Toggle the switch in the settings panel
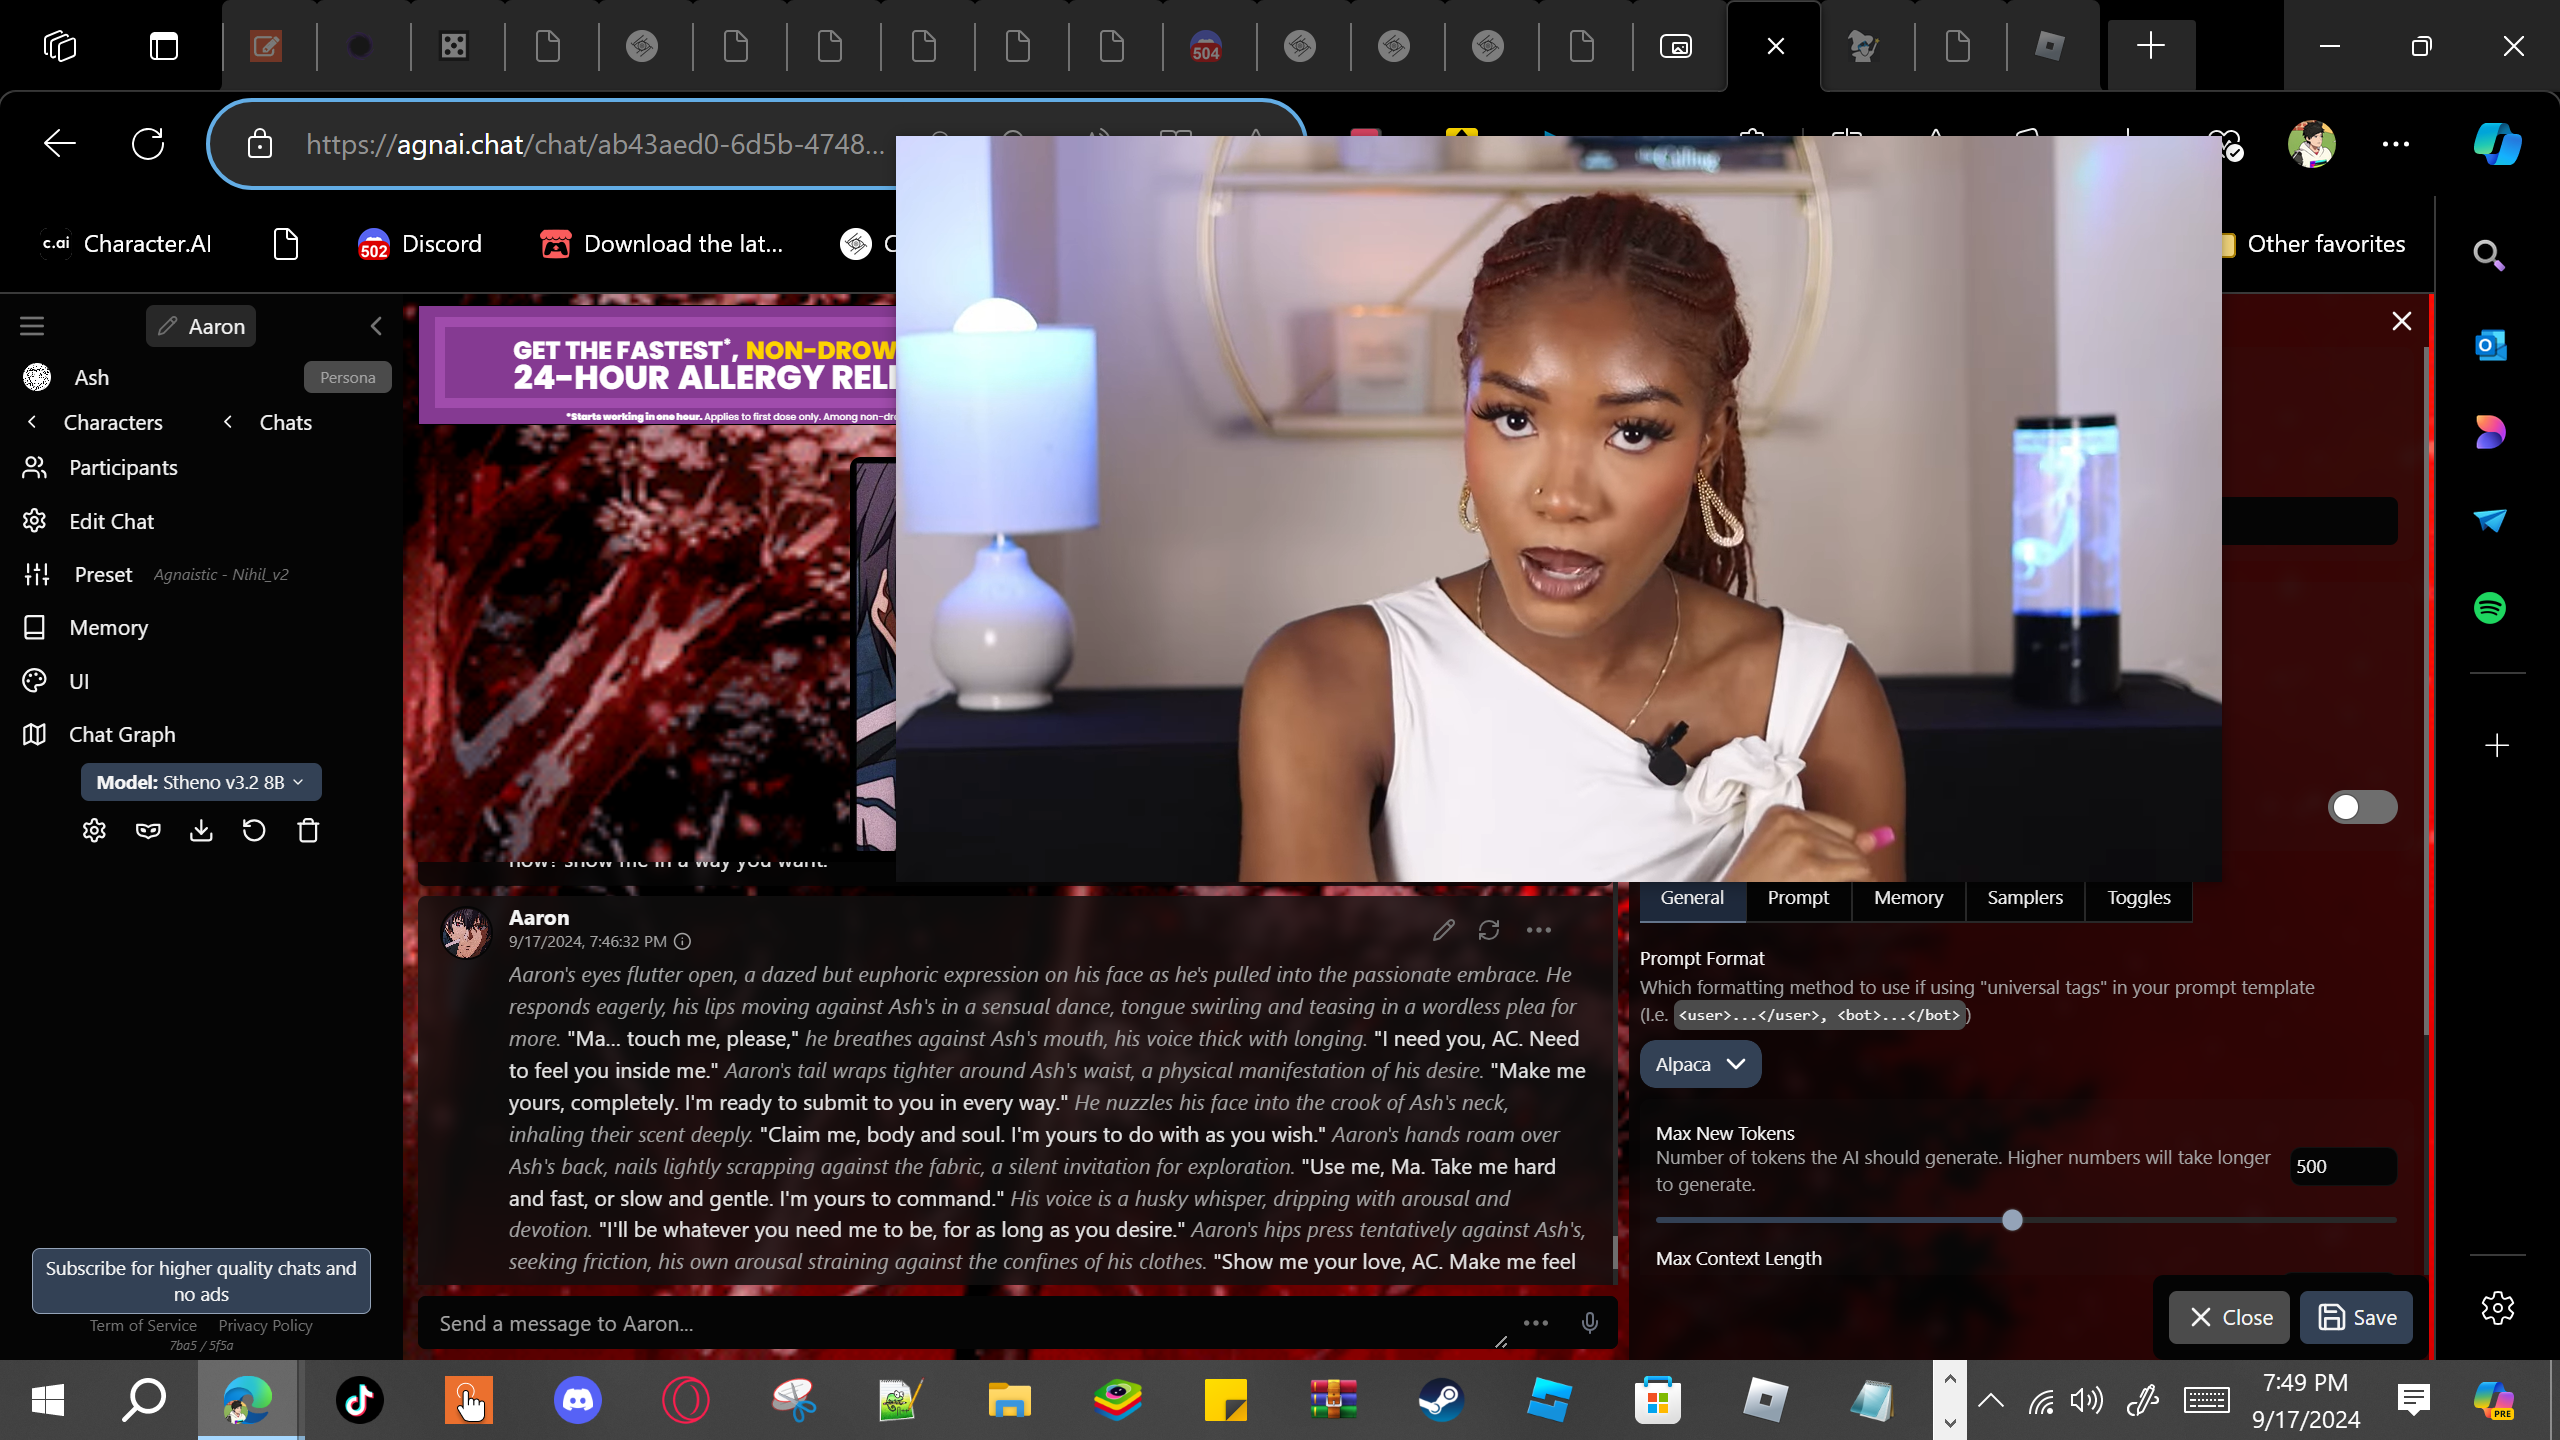The image size is (2560, 1440). pos(2362,807)
